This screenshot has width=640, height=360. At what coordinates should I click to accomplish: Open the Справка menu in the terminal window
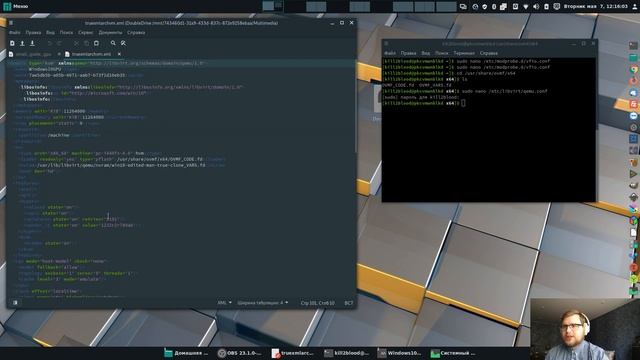click(x=489, y=53)
